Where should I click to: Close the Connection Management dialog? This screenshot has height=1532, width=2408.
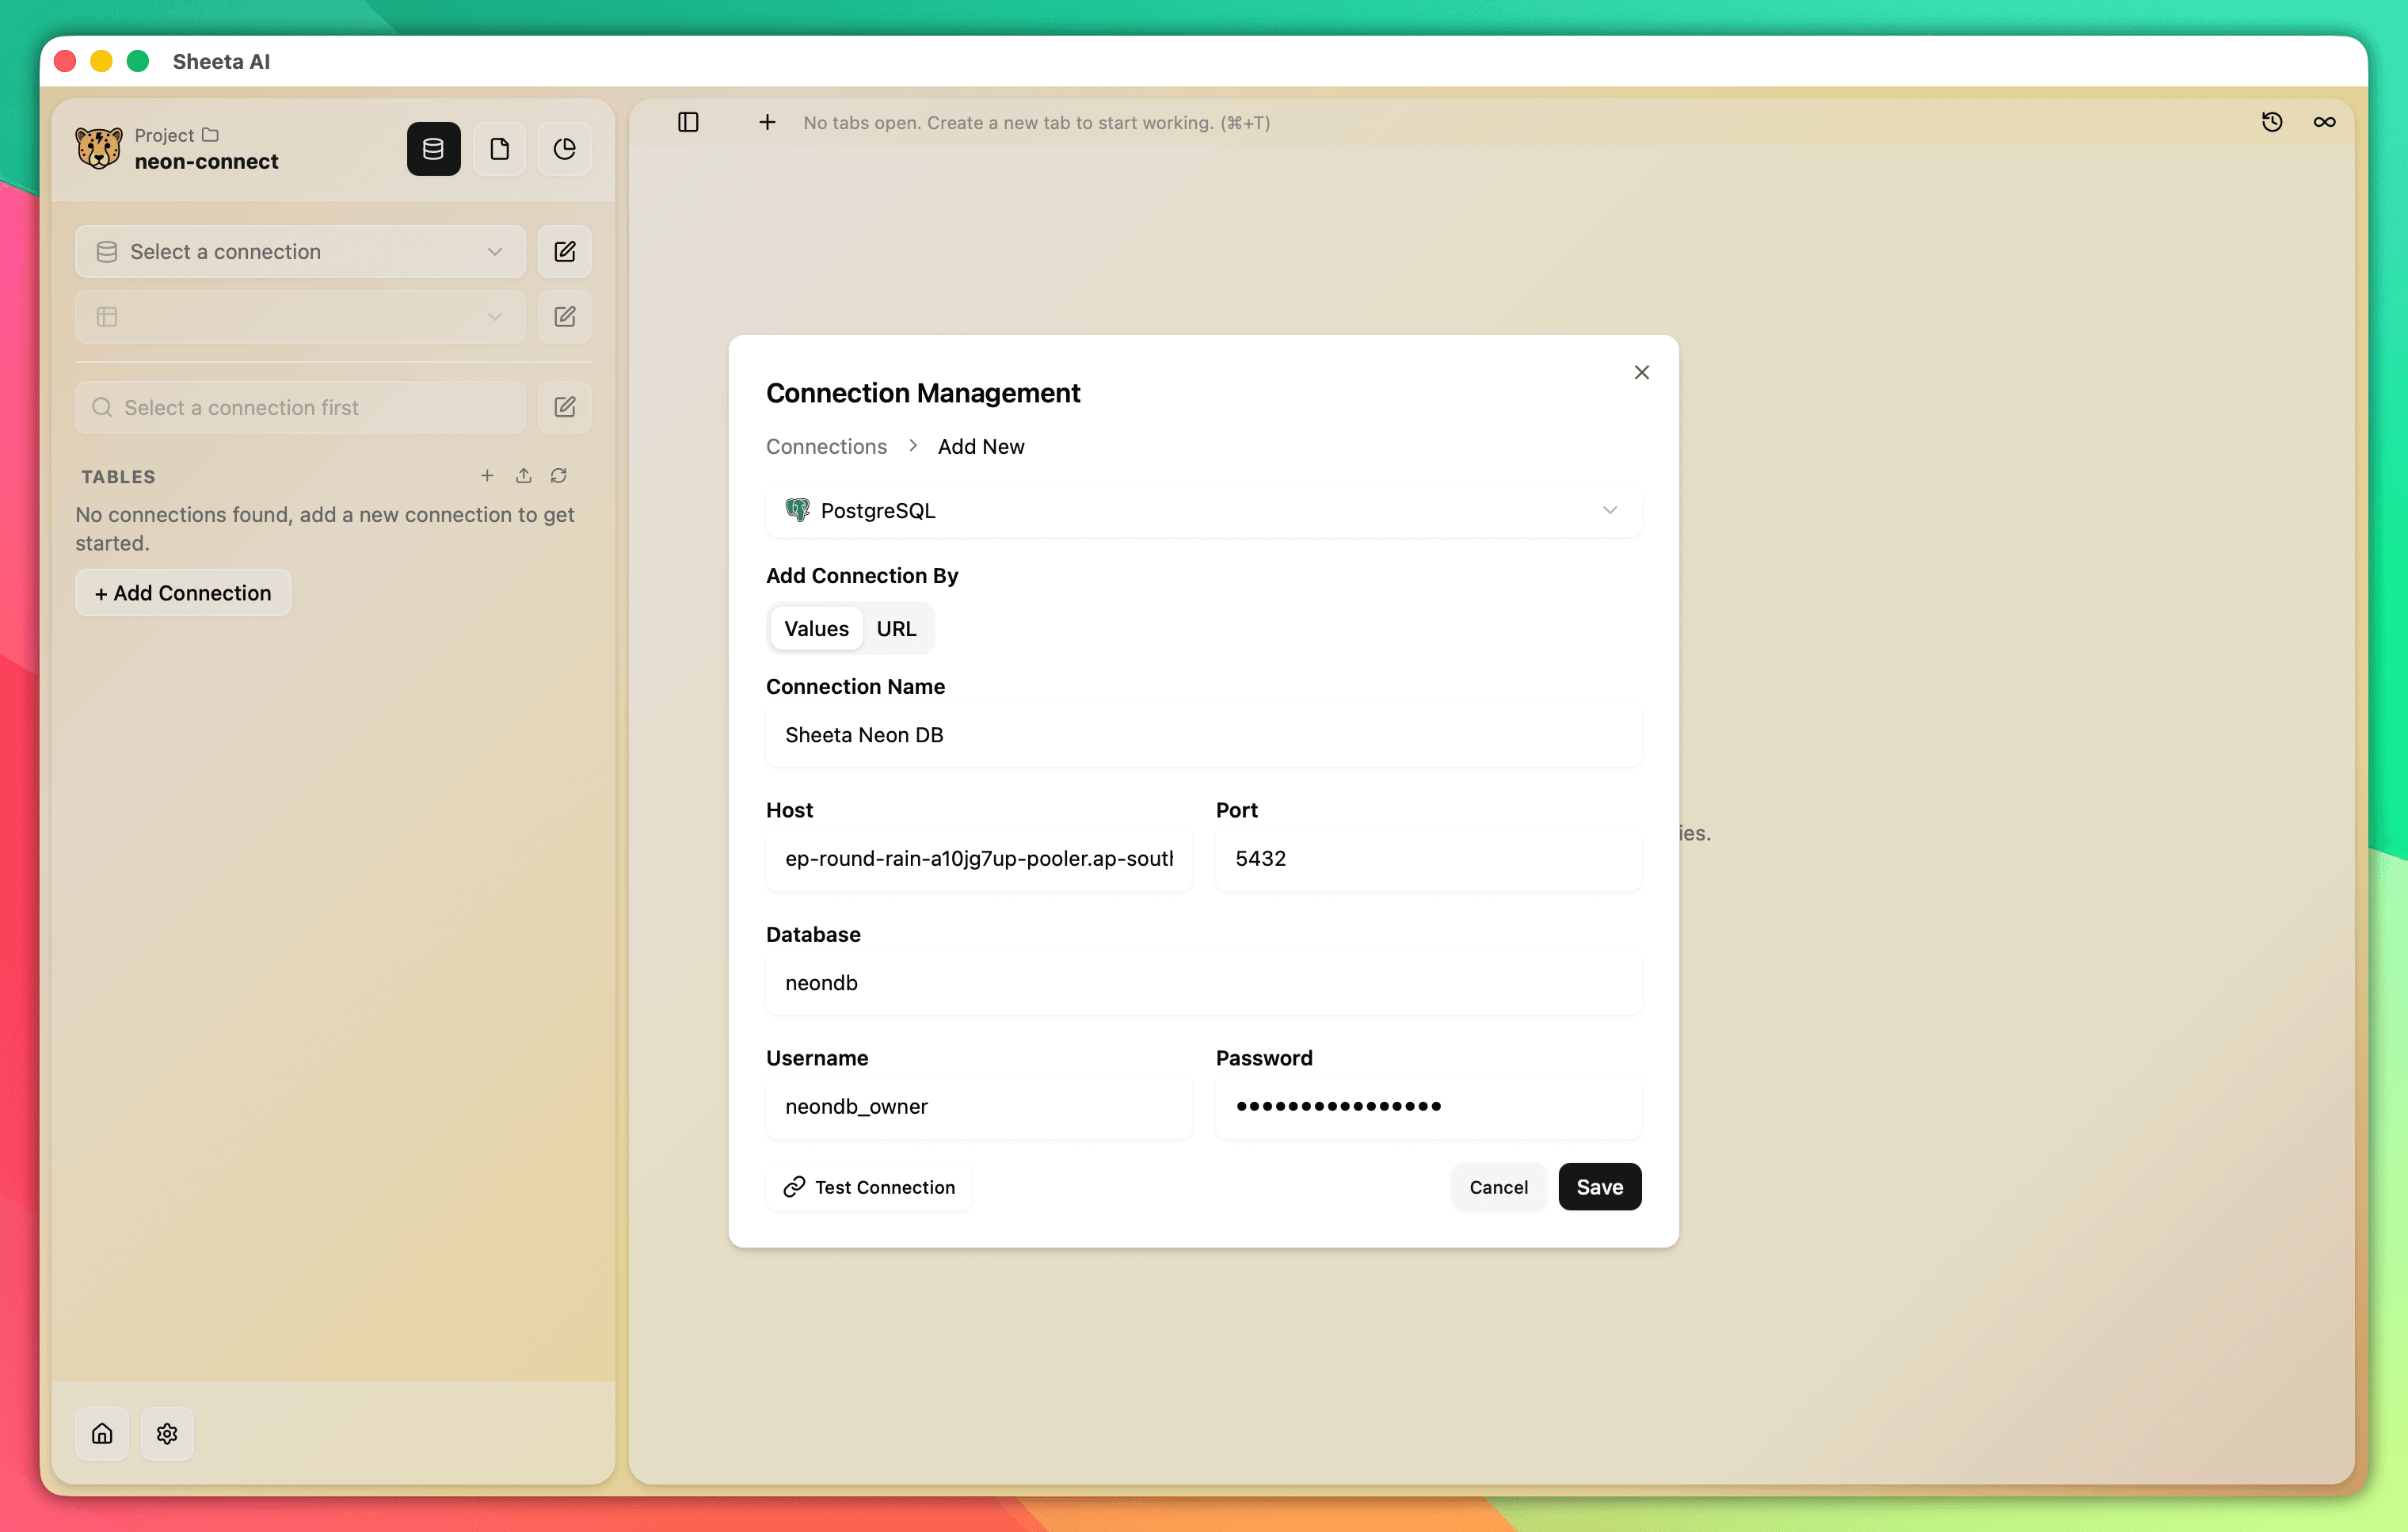pos(1641,372)
